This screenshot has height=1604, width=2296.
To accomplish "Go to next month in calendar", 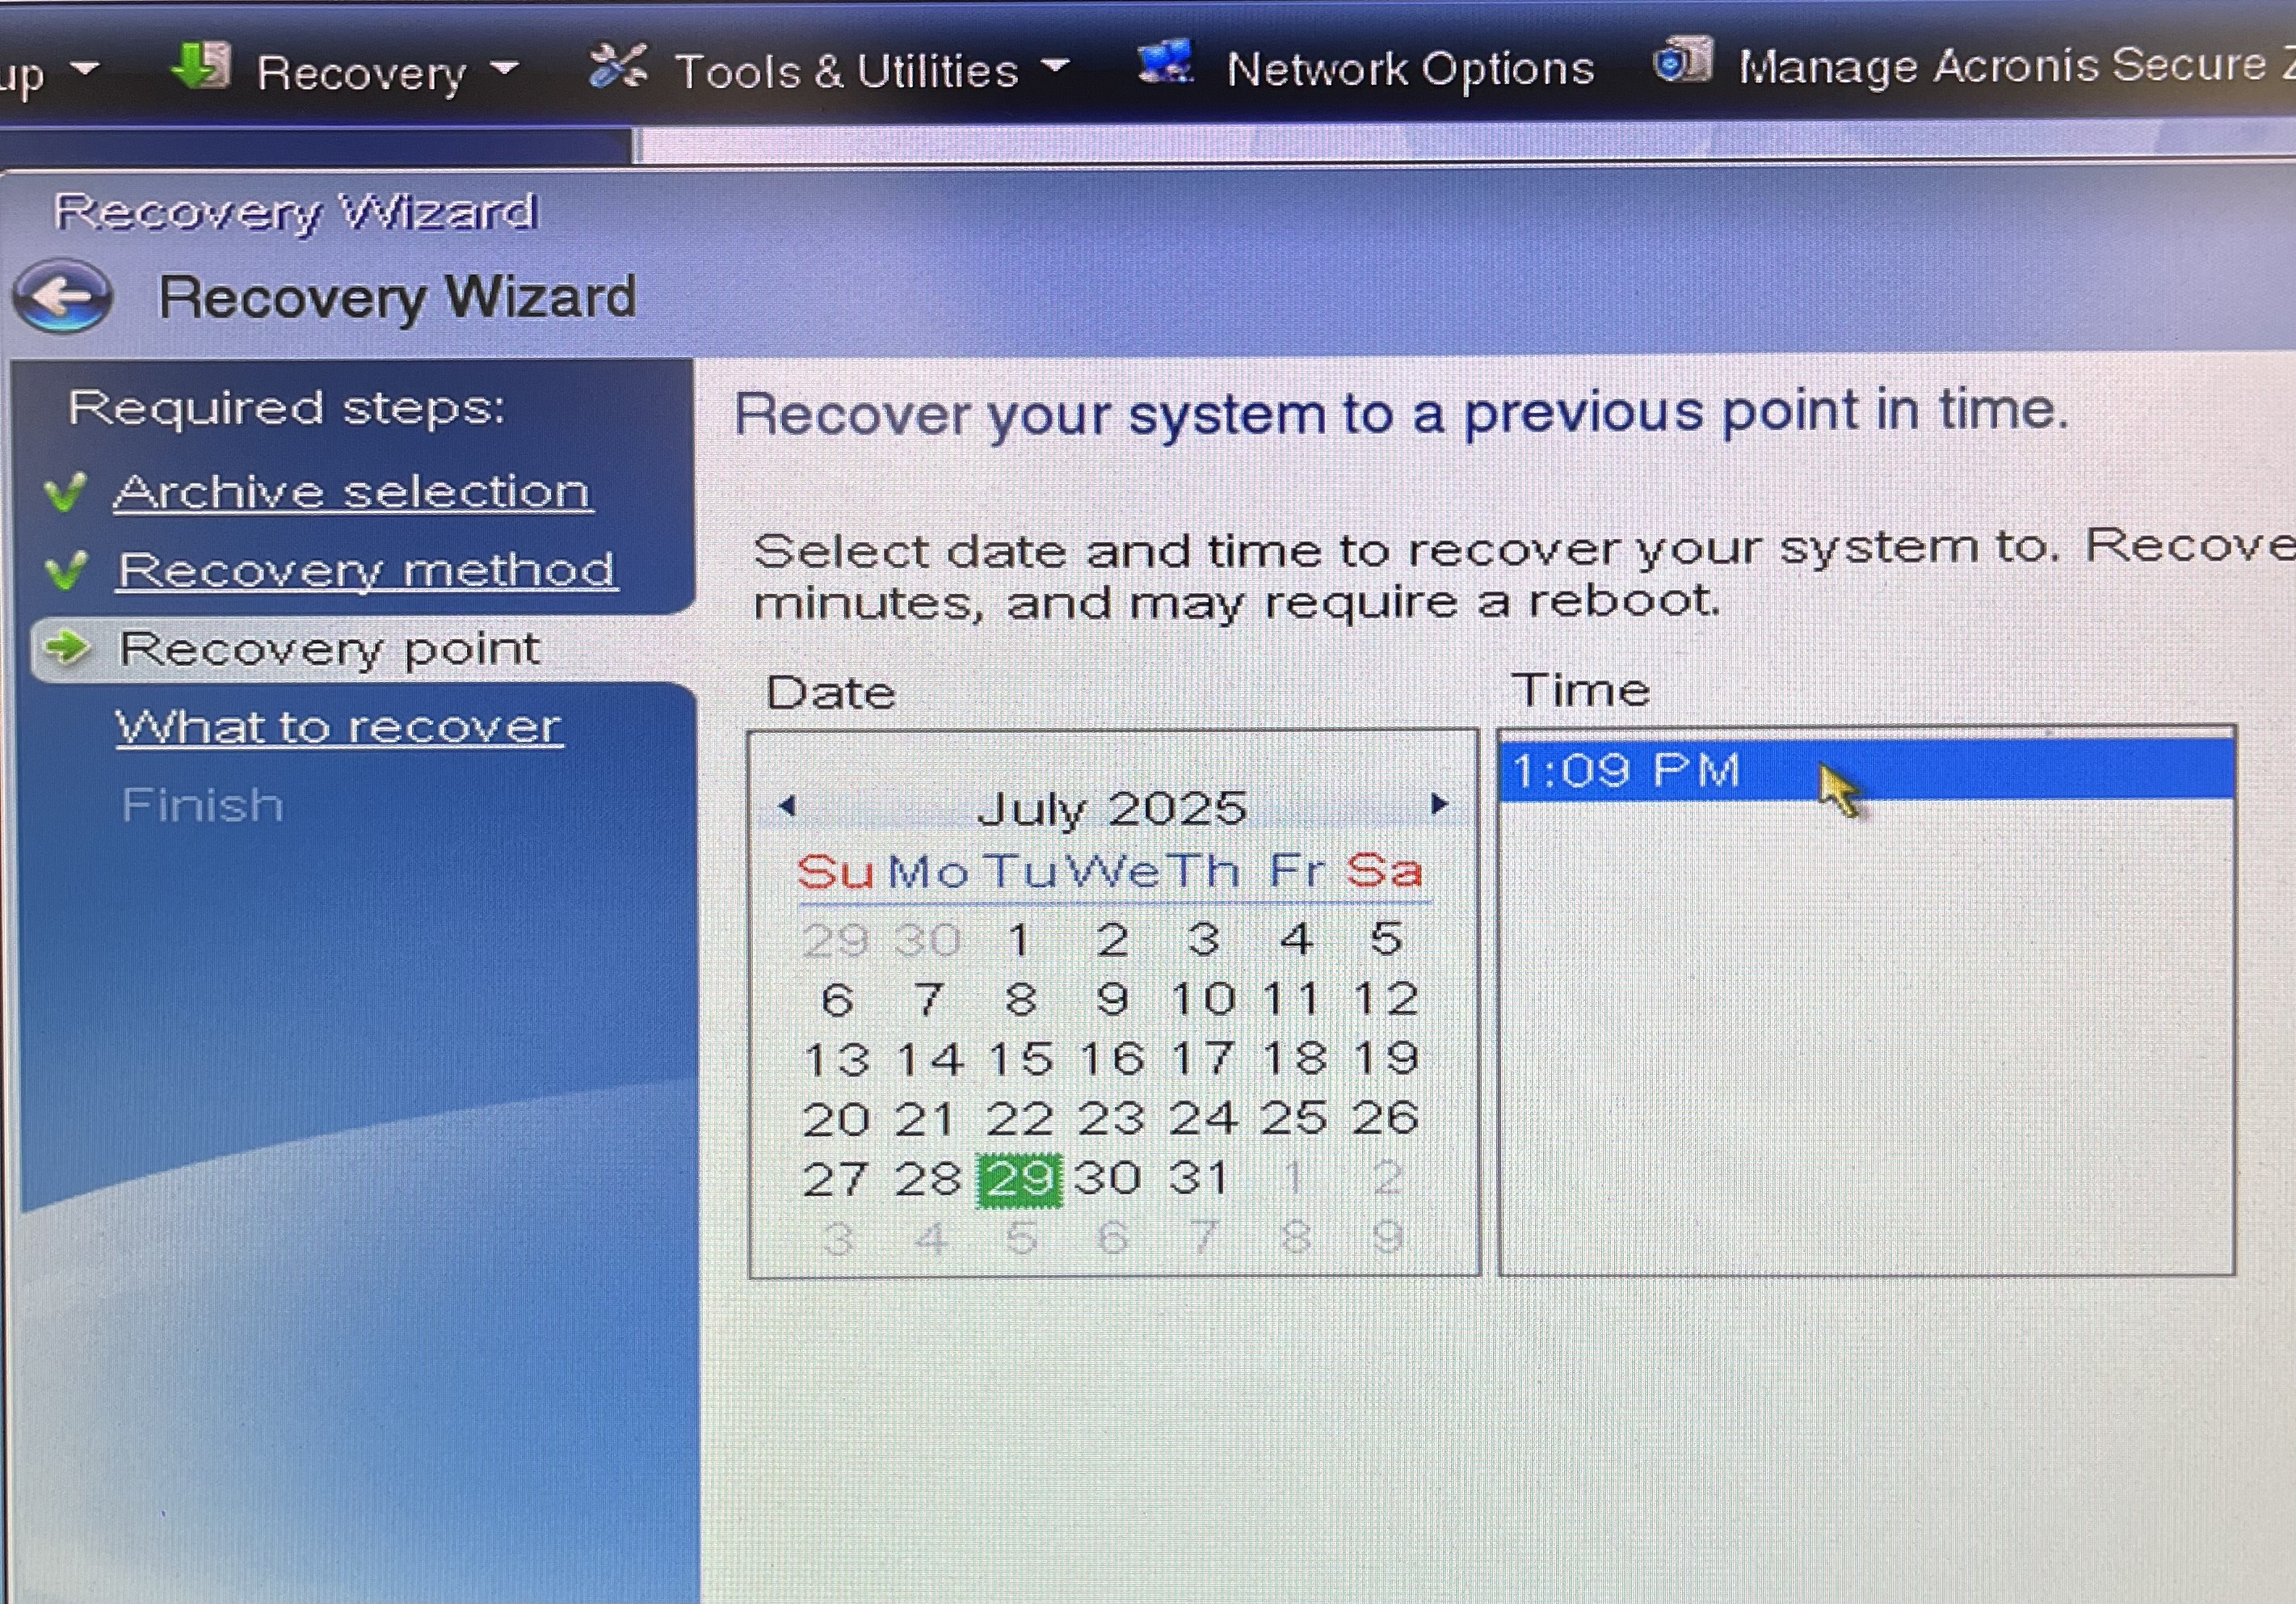I will (x=1439, y=803).
